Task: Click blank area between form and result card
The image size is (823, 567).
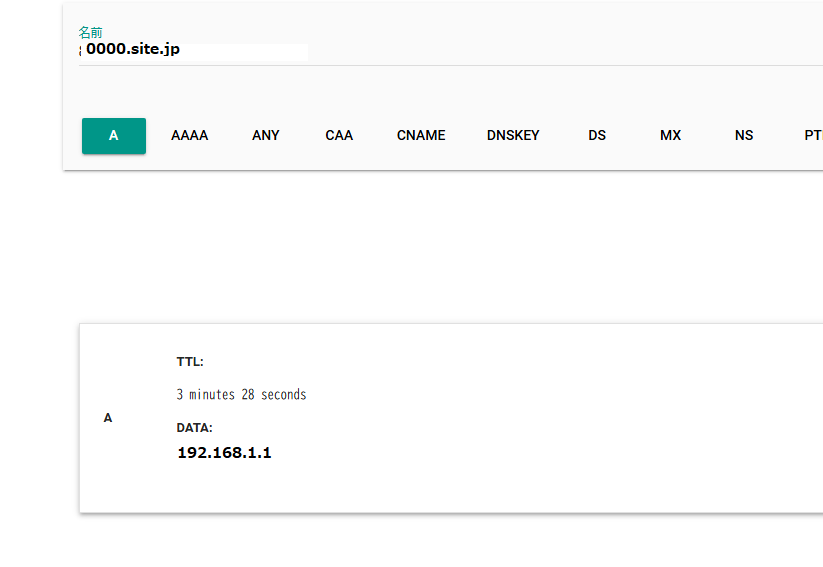Action: (x=440, y=248)
